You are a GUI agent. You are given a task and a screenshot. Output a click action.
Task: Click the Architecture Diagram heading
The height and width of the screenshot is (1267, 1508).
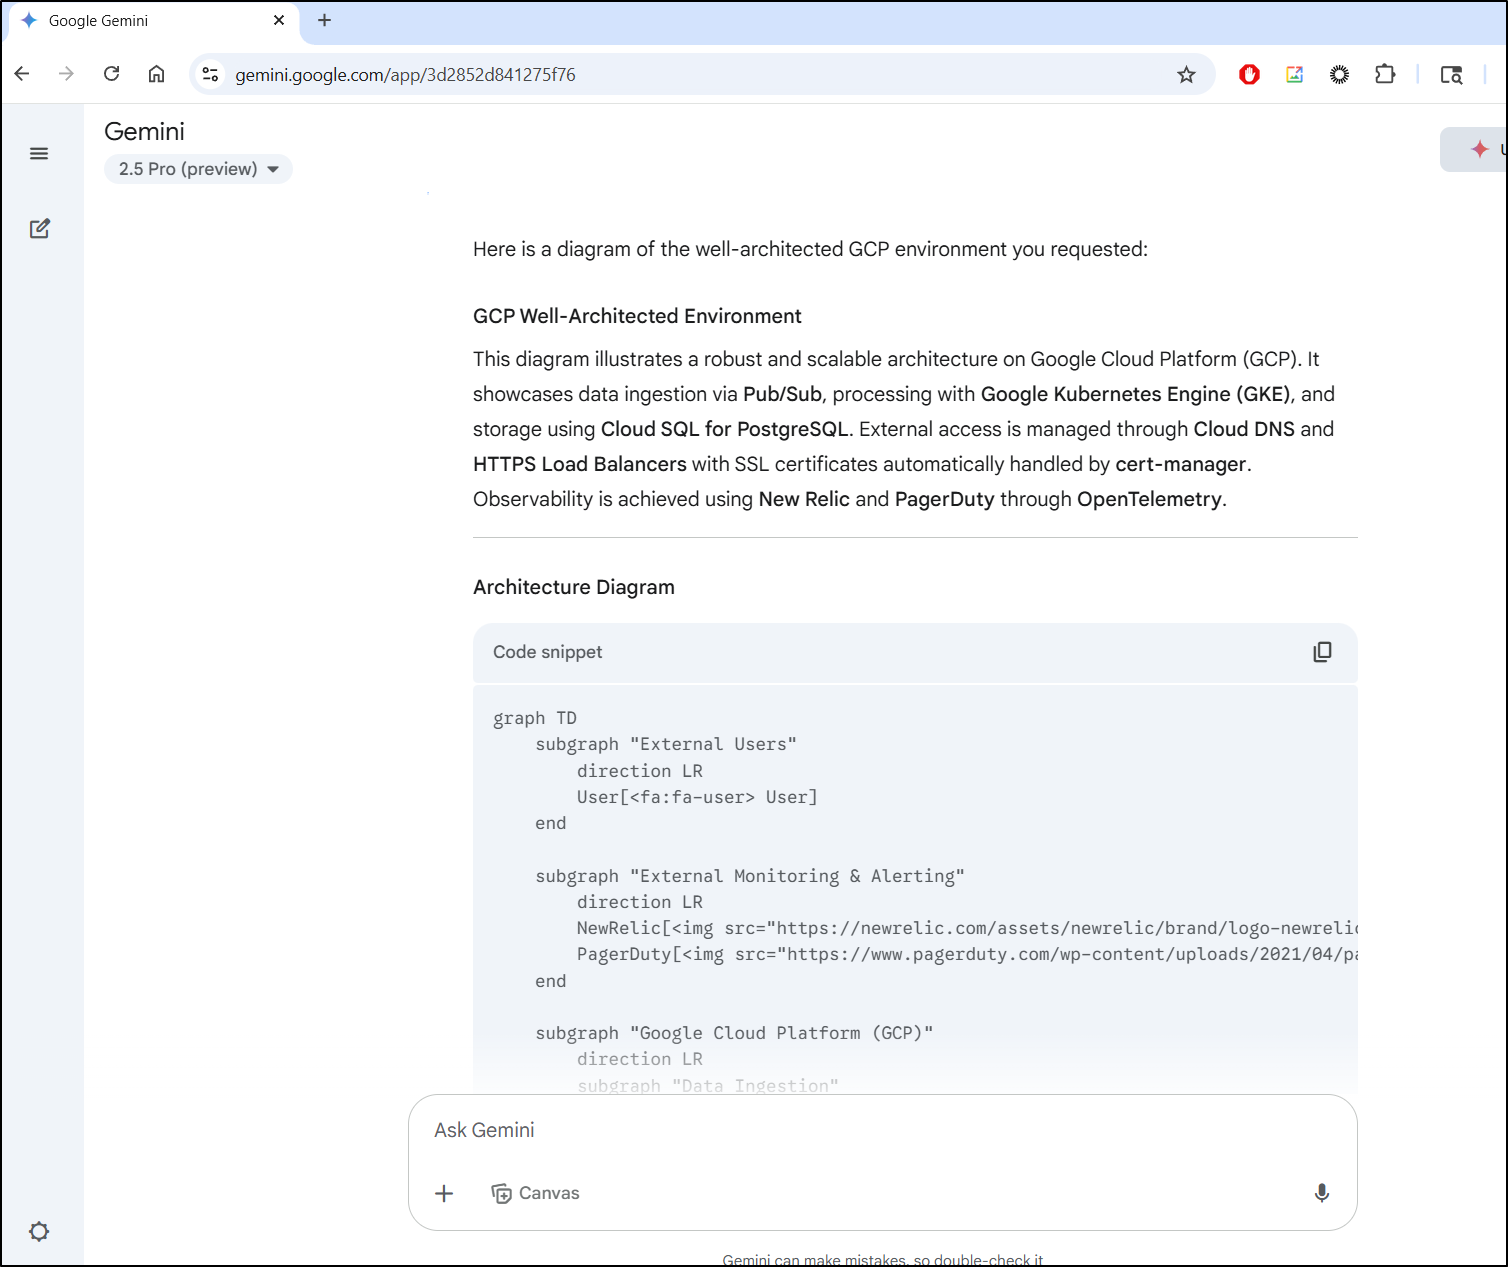[574, 587]
